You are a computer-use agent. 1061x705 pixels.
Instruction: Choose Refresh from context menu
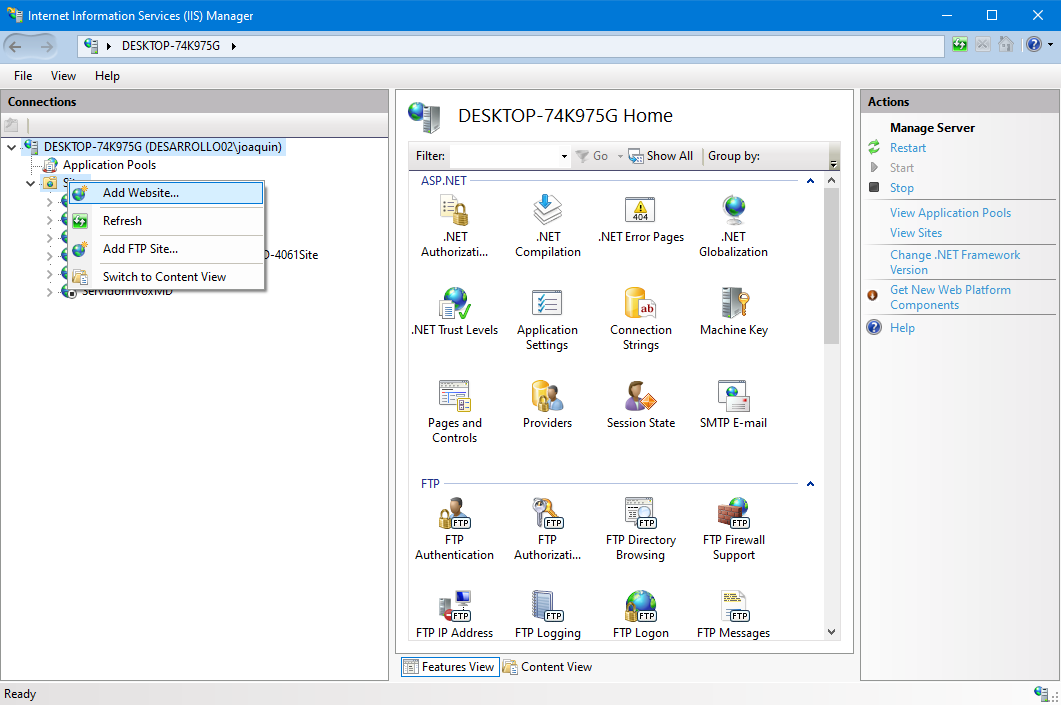[x=166, y=221]
